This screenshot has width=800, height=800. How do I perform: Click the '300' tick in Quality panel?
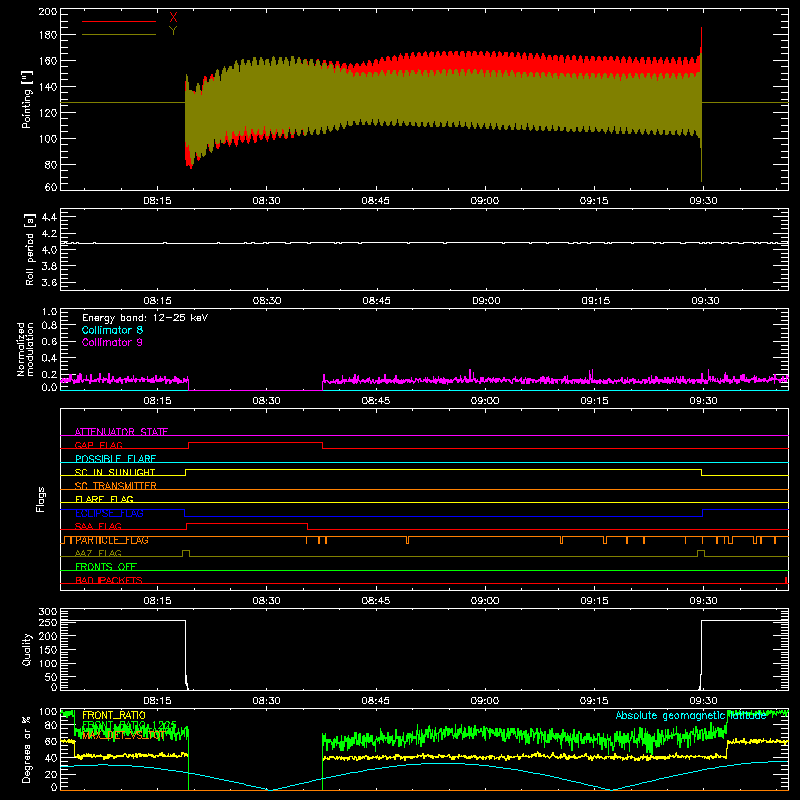(47, 612)
